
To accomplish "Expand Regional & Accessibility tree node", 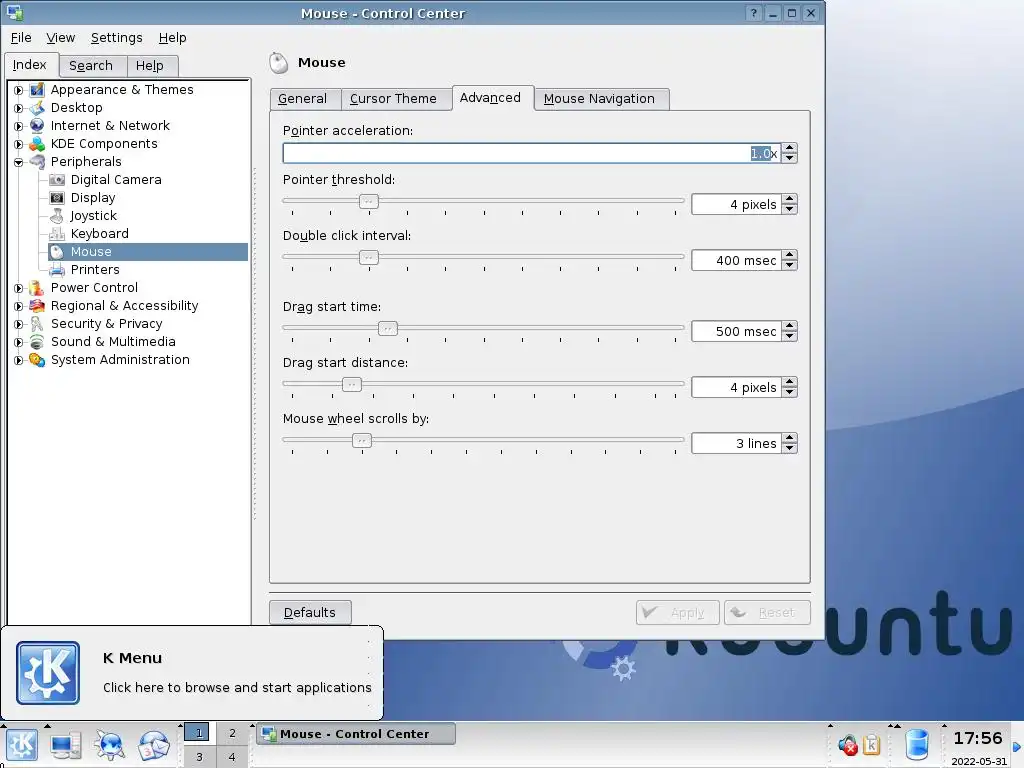I will click(x=18, y=306).
